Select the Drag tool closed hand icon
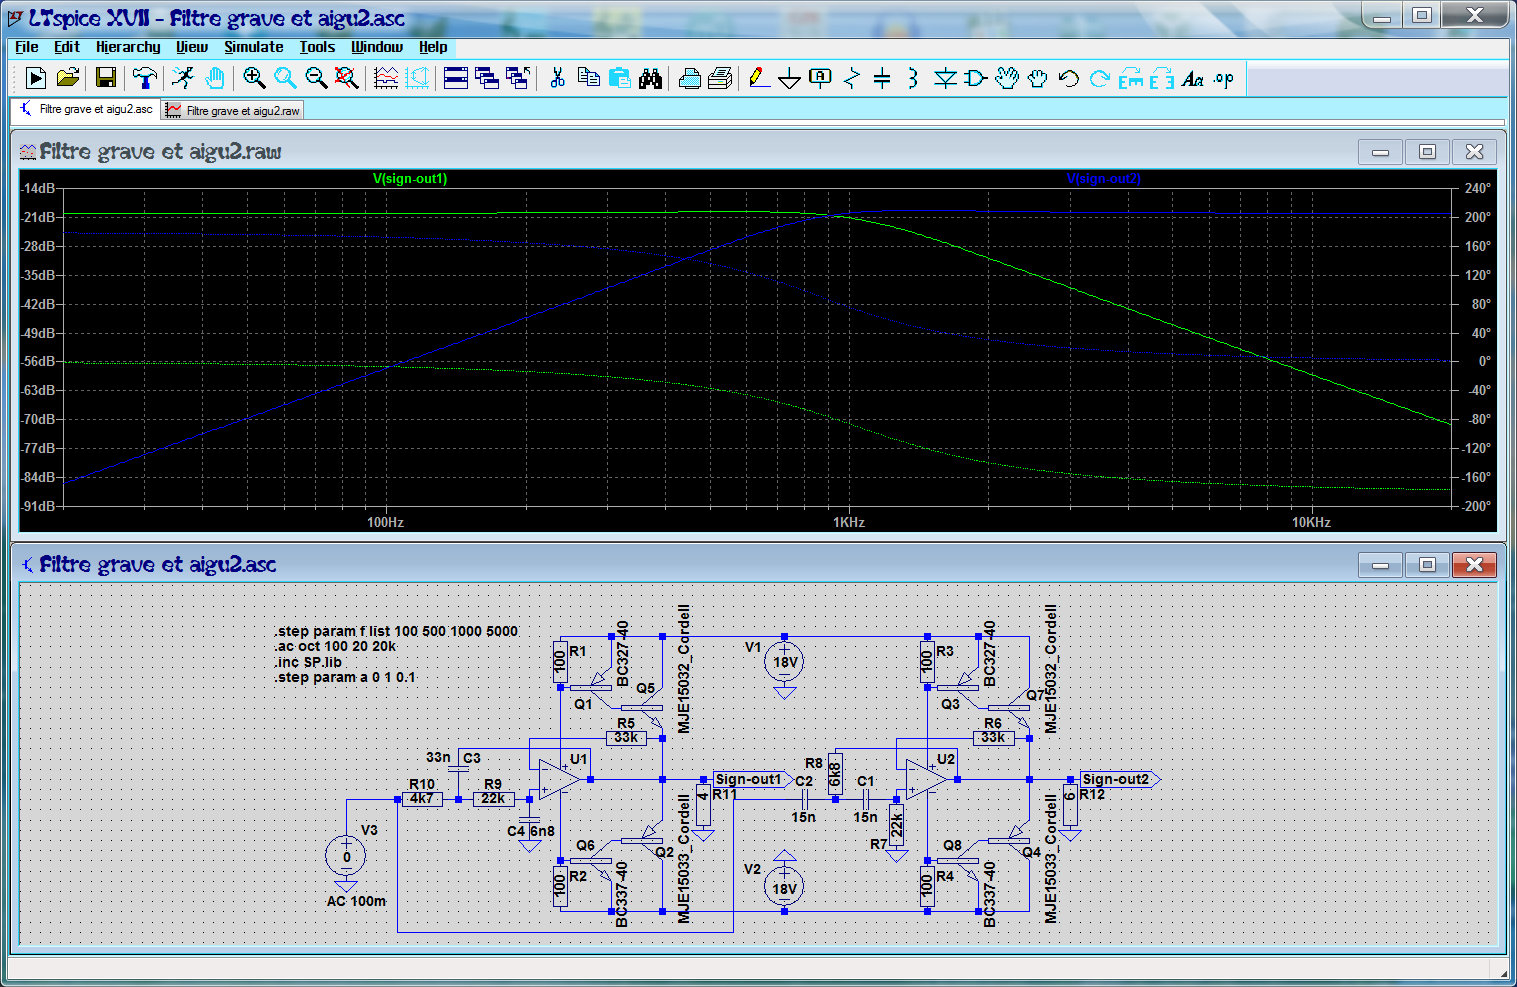 click(x=1037, y=78)
